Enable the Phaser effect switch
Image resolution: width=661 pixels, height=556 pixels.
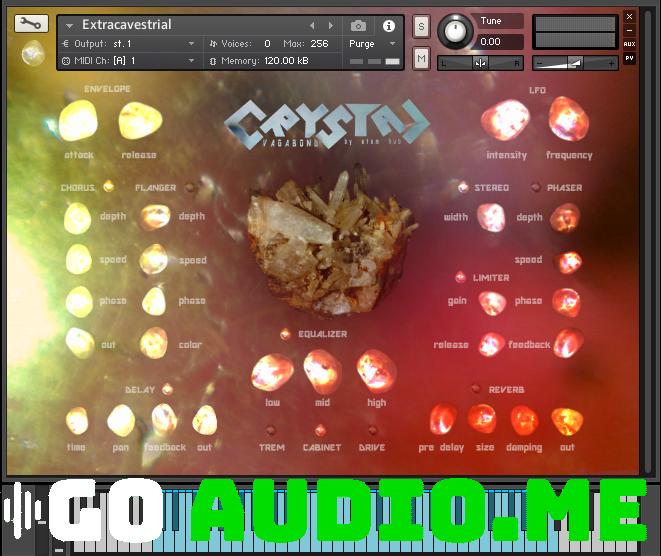[x=536, y=187]
